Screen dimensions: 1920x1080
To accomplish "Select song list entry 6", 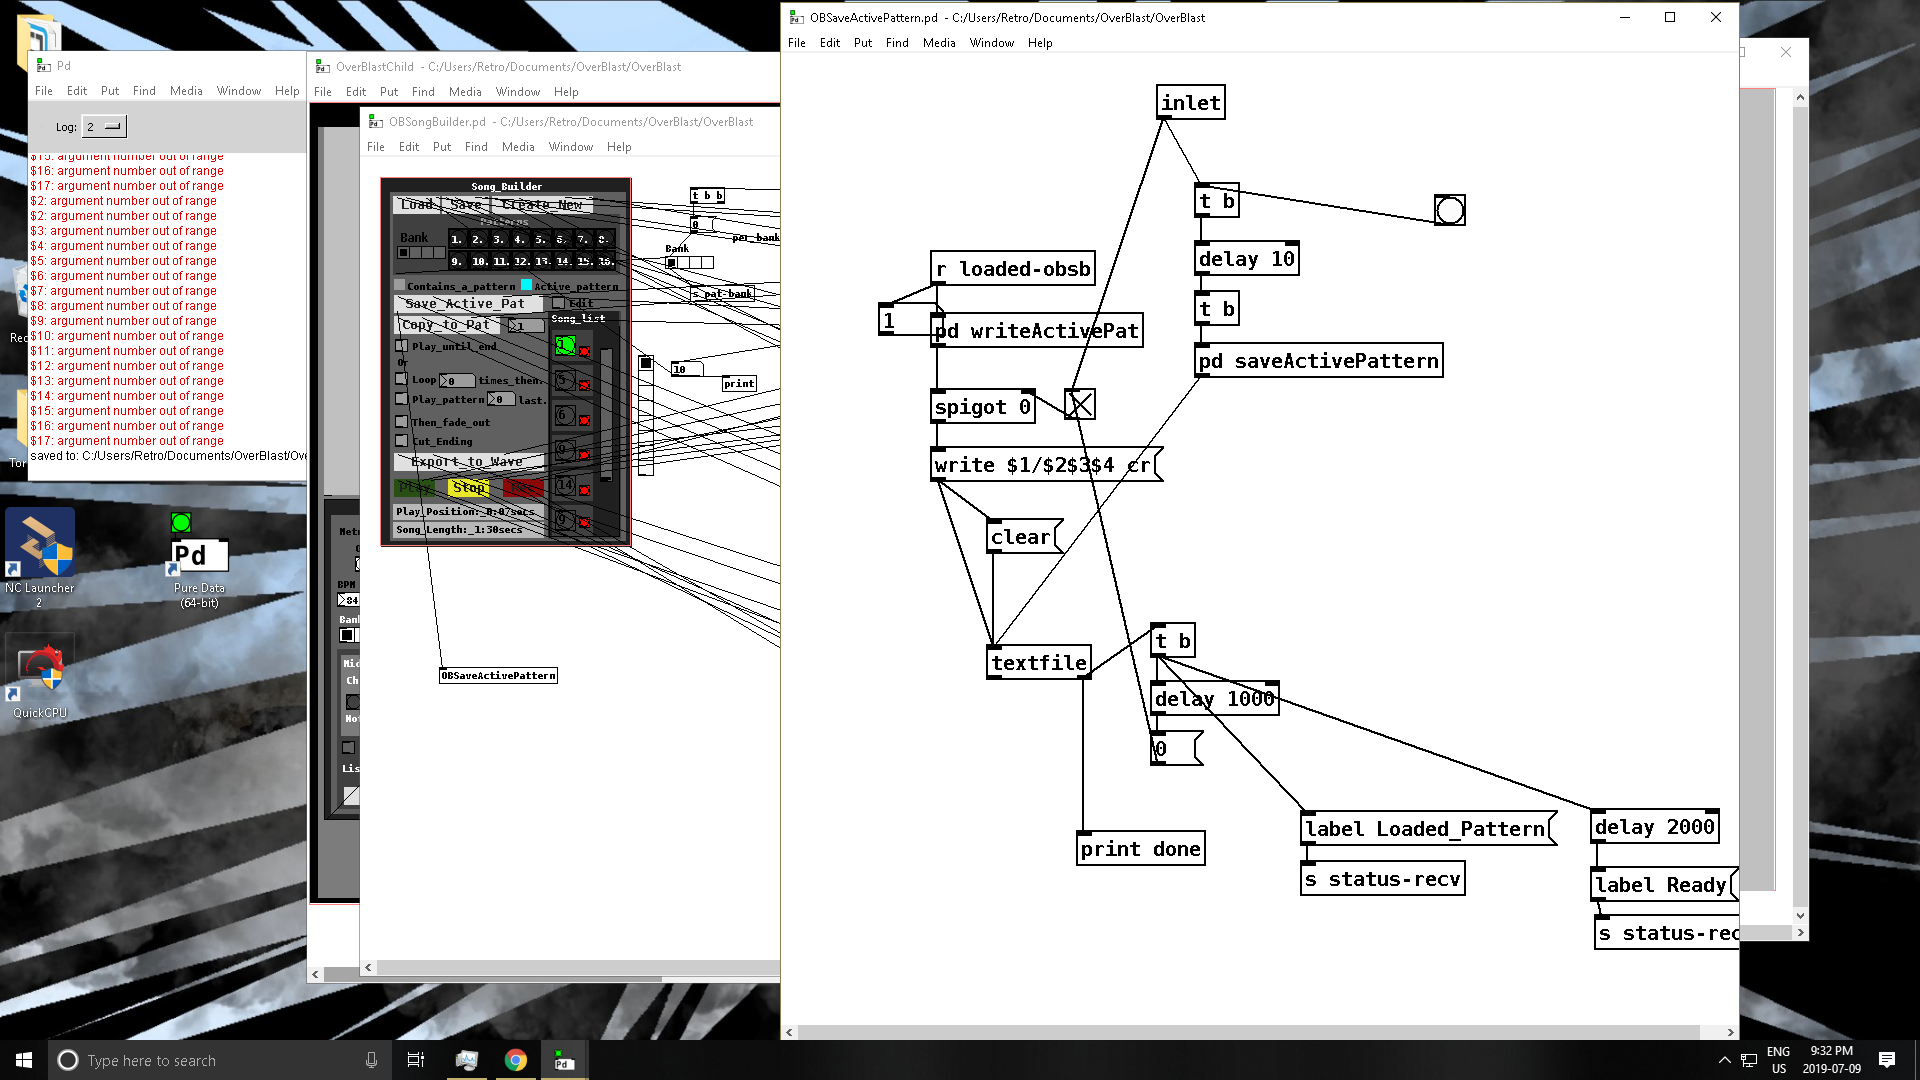I will pos(565,415).
